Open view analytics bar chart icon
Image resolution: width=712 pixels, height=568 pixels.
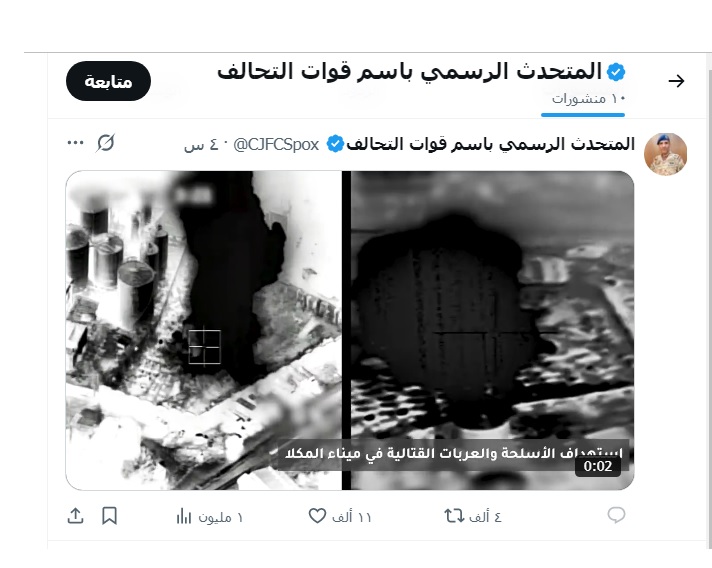pyautogui.click(x=184, y=516)
